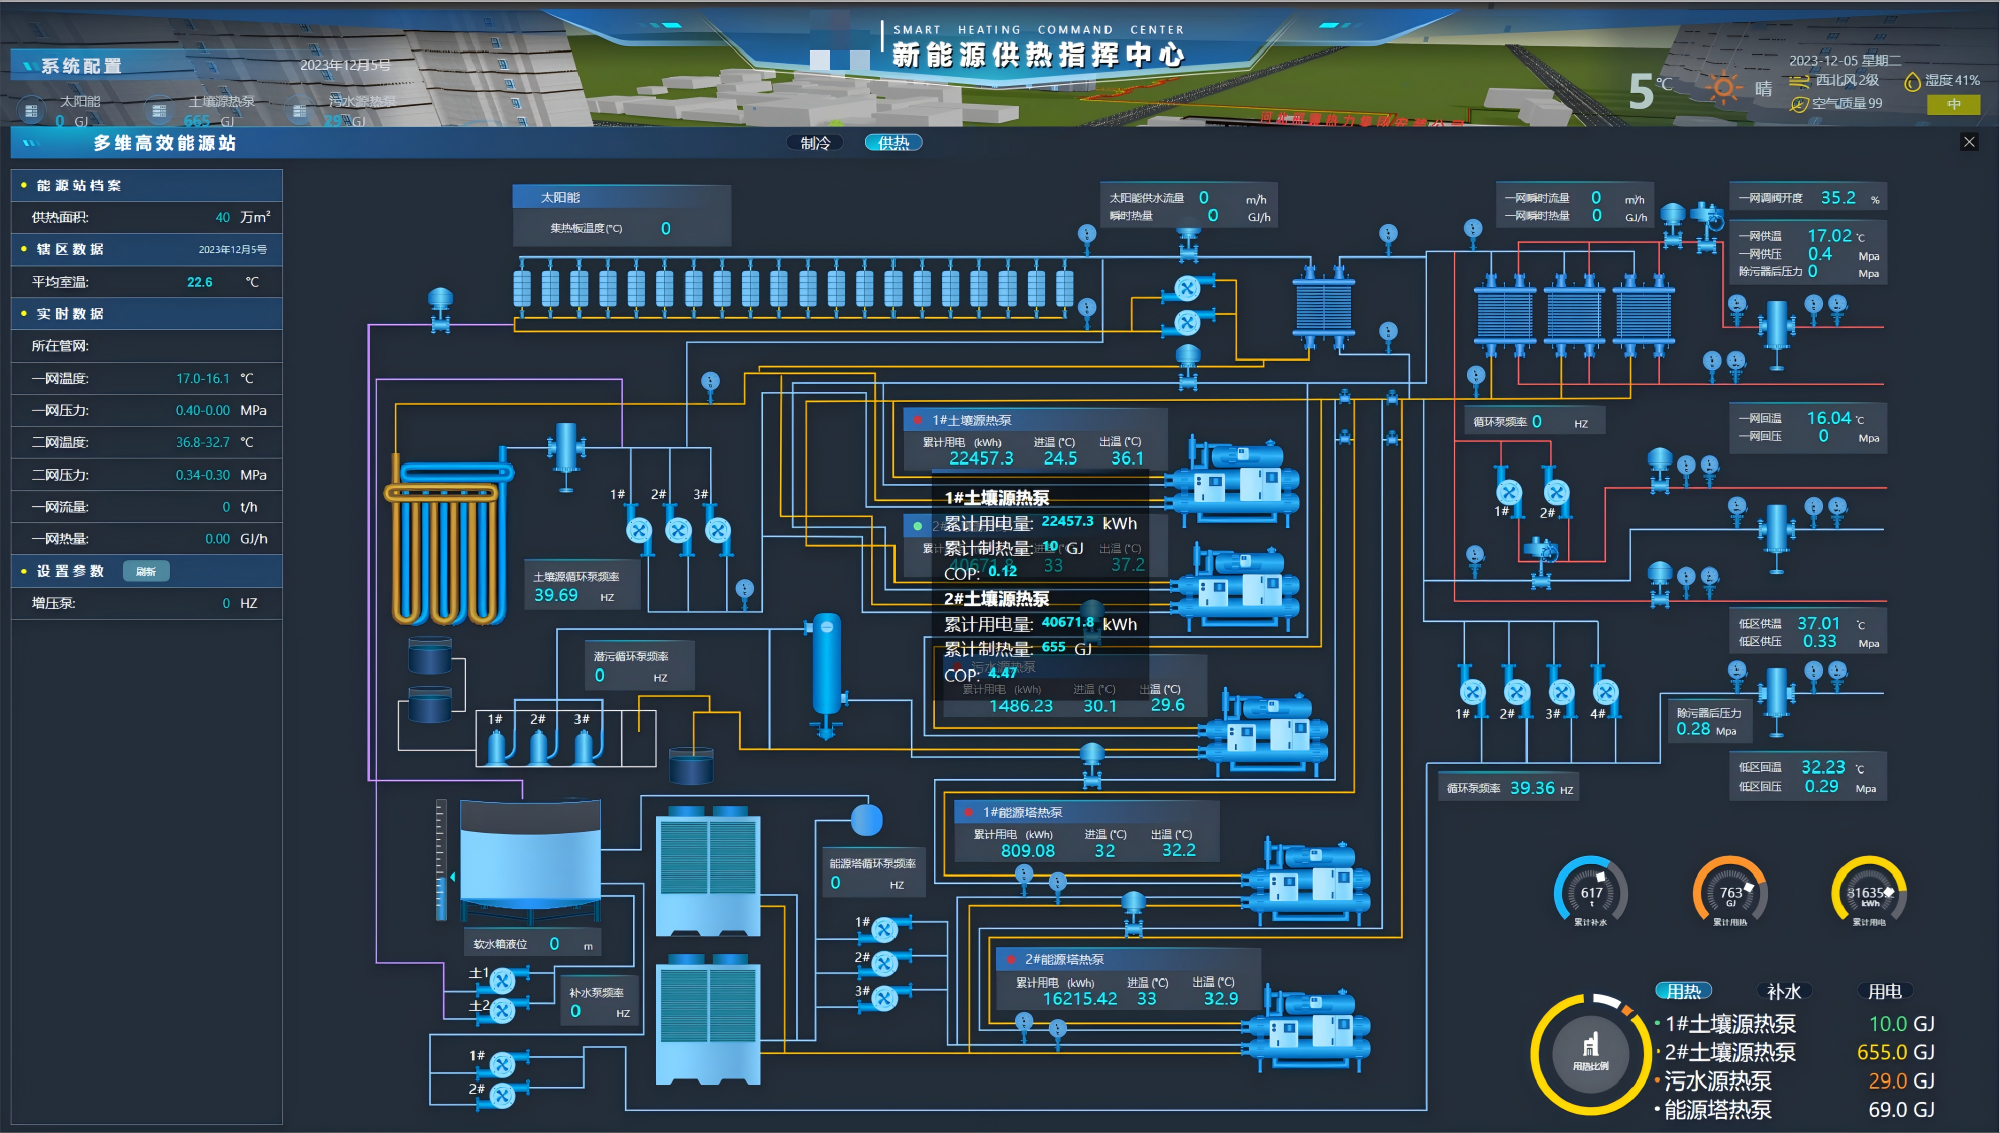Click soil-source circulation pump 1# icon
This screenshot has width=2000, height=1133.
click(x=639, y=530)
